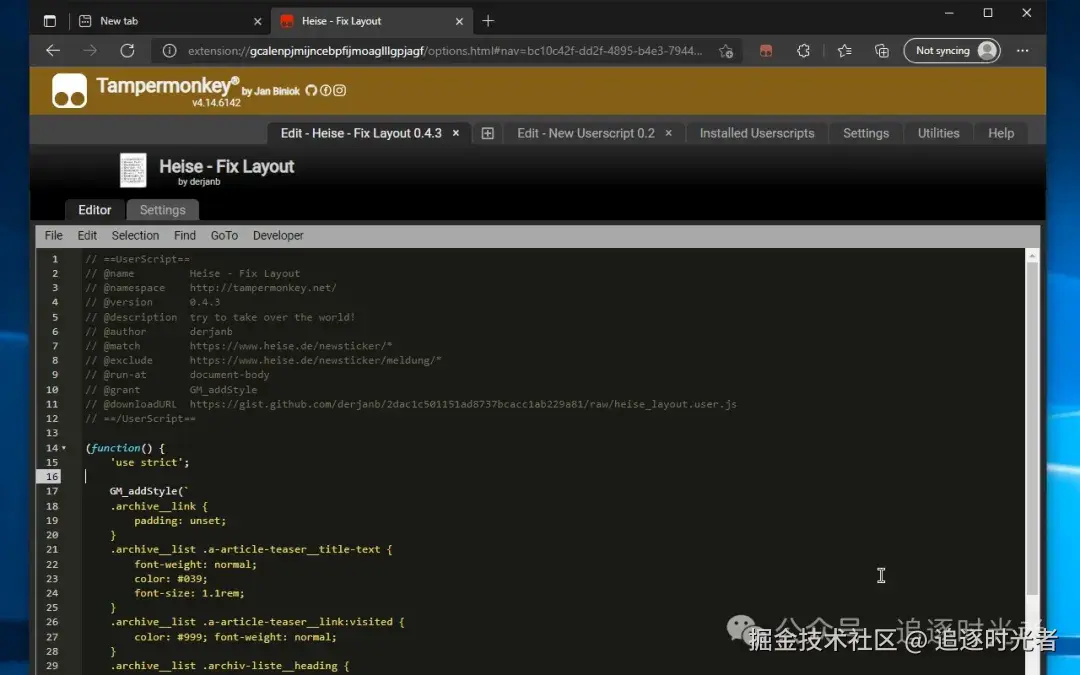Click the 'use strict'; line
1080x675 pixels.
tap(149, 462)
